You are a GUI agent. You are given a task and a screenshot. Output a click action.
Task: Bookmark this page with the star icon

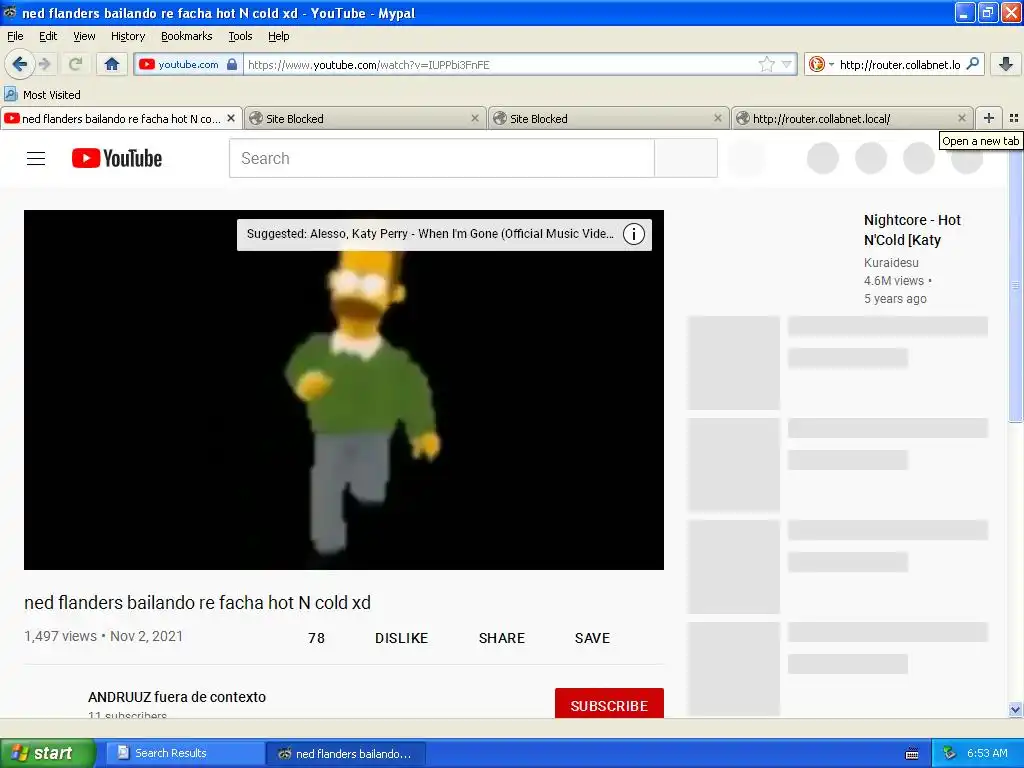(x=766, y=64)
